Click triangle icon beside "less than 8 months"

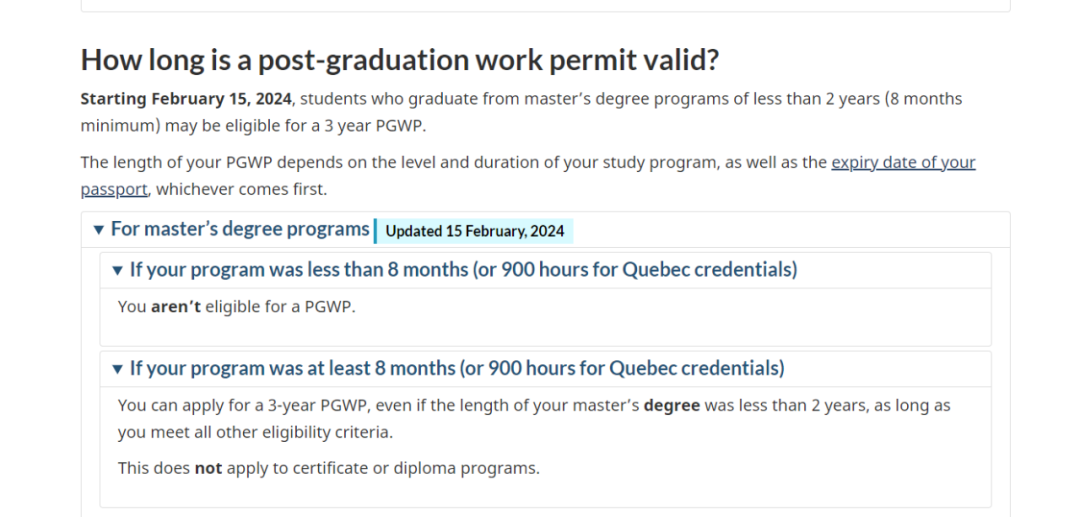tap(117, 270)
